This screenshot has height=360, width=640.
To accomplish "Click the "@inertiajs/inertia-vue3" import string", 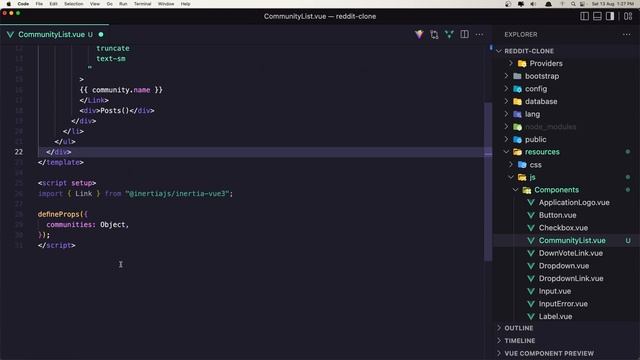I will point(178,193).
